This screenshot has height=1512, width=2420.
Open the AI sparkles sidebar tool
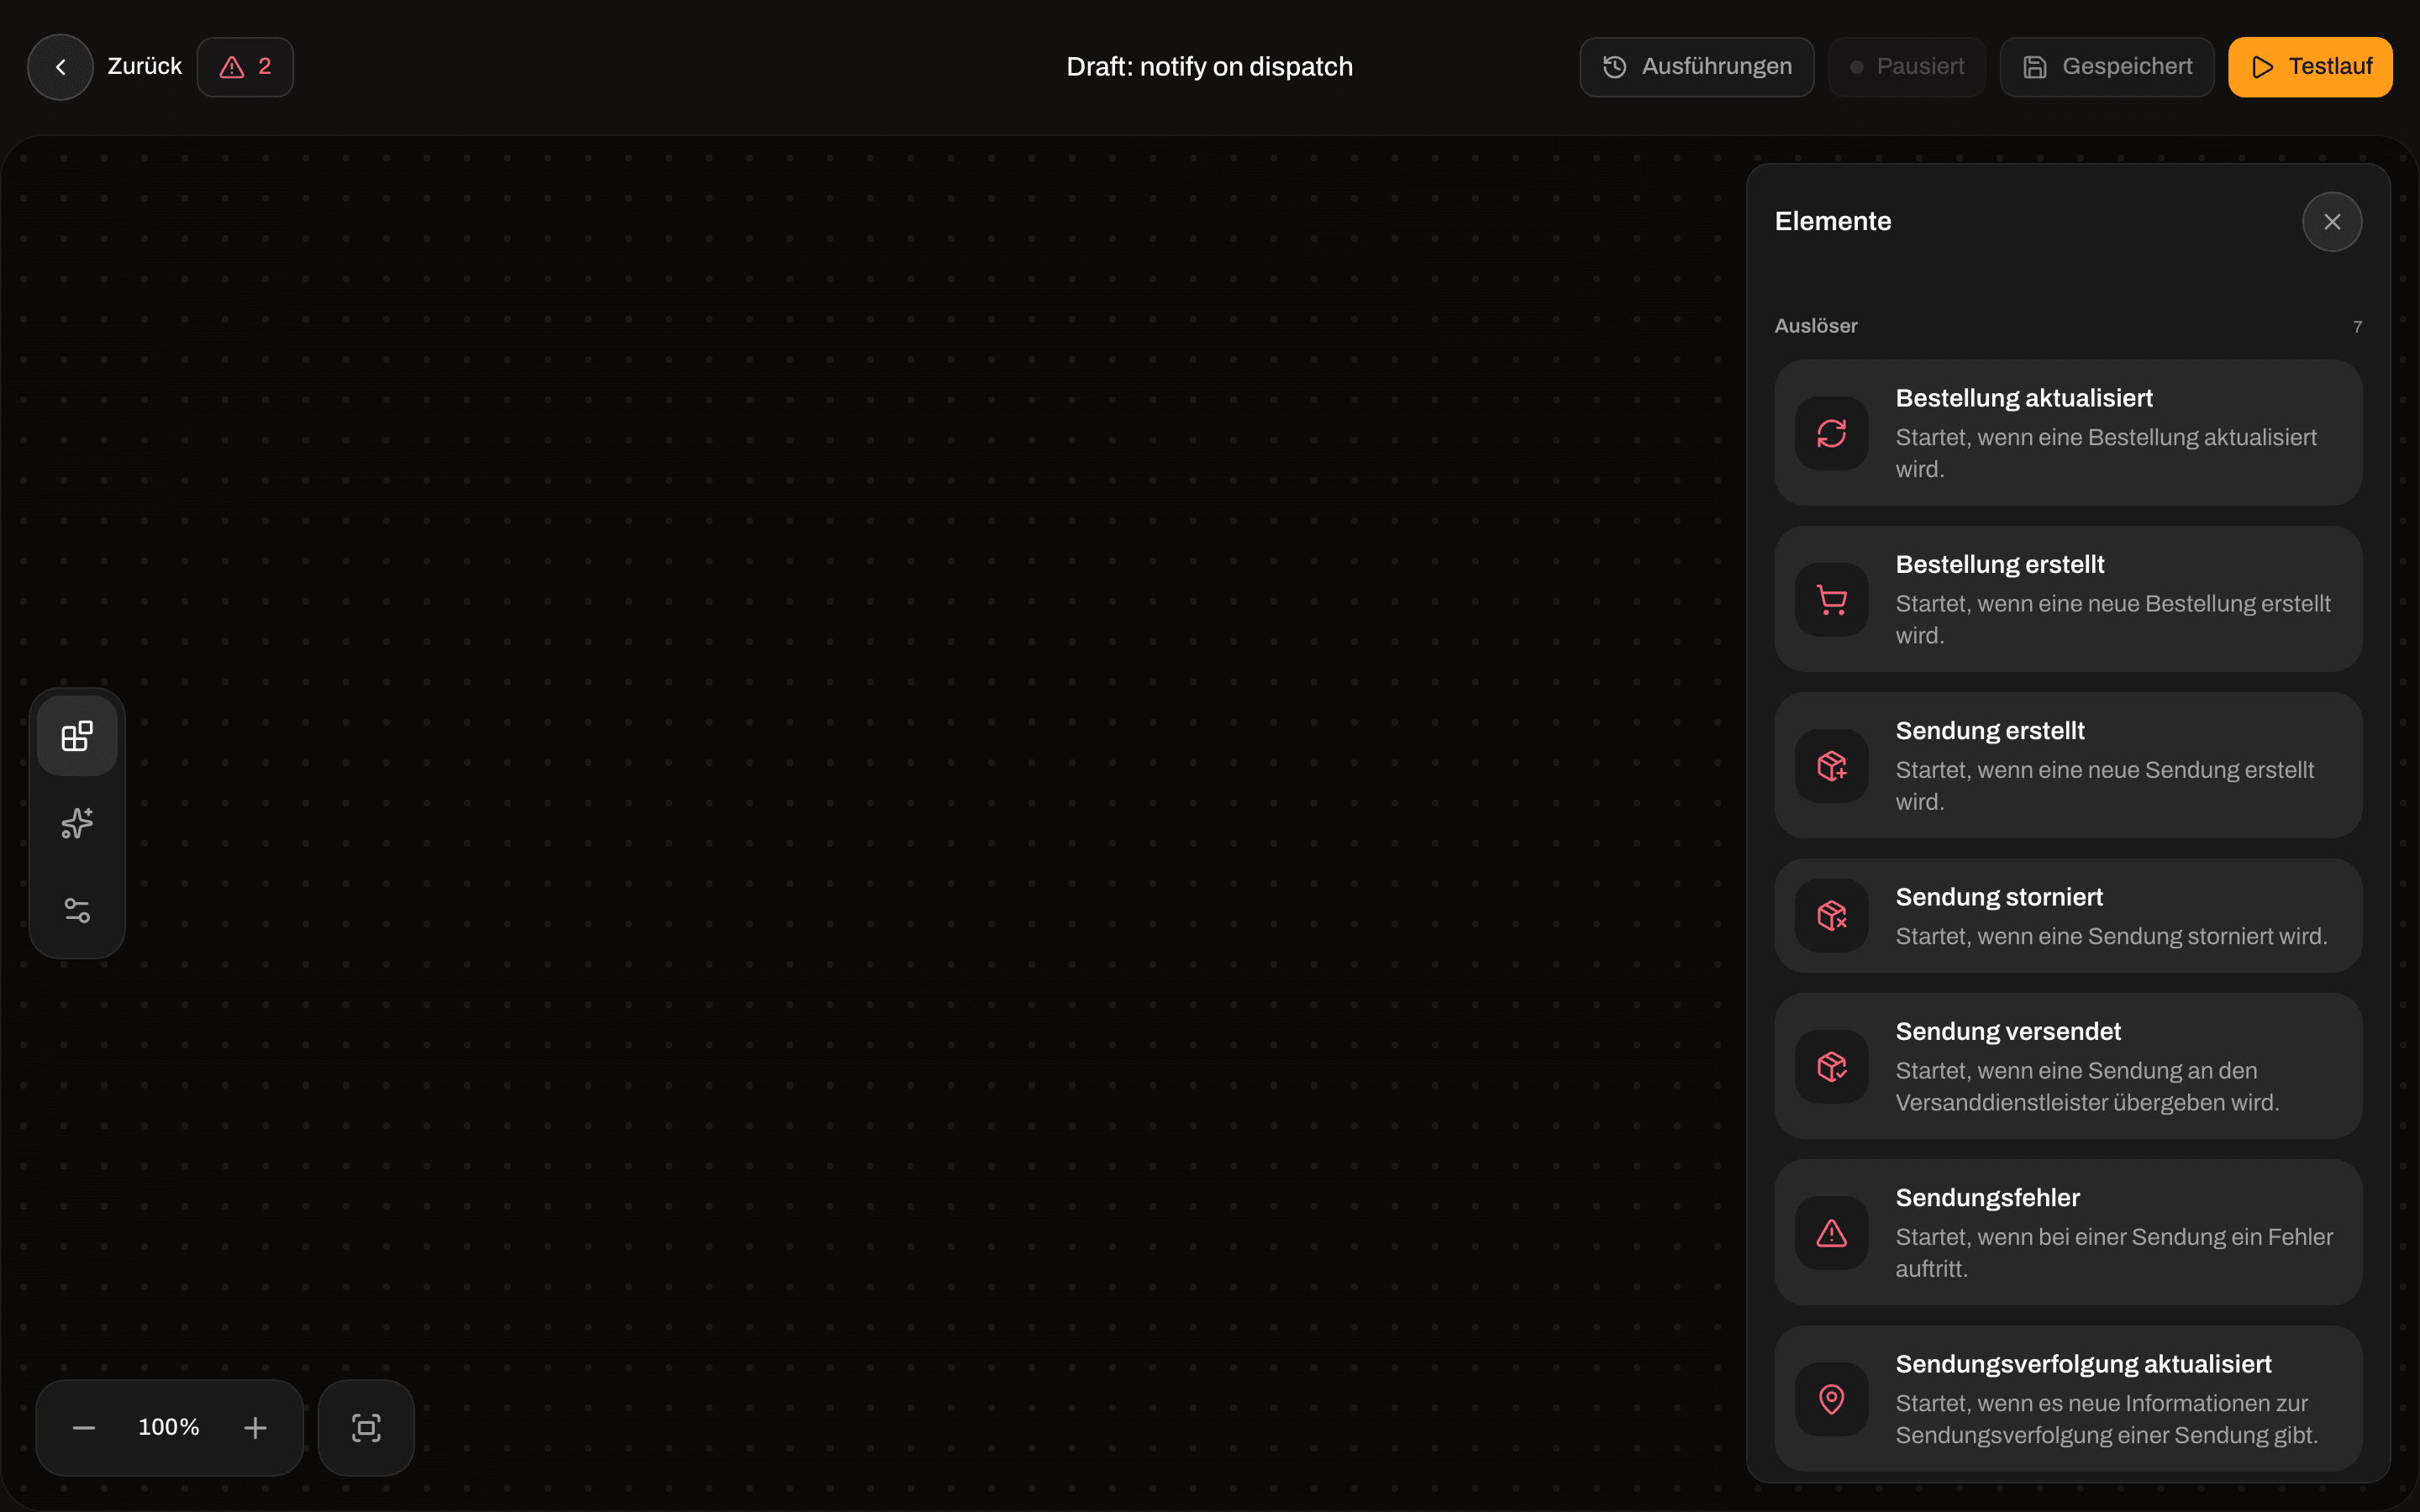click(x=77, y=823)
